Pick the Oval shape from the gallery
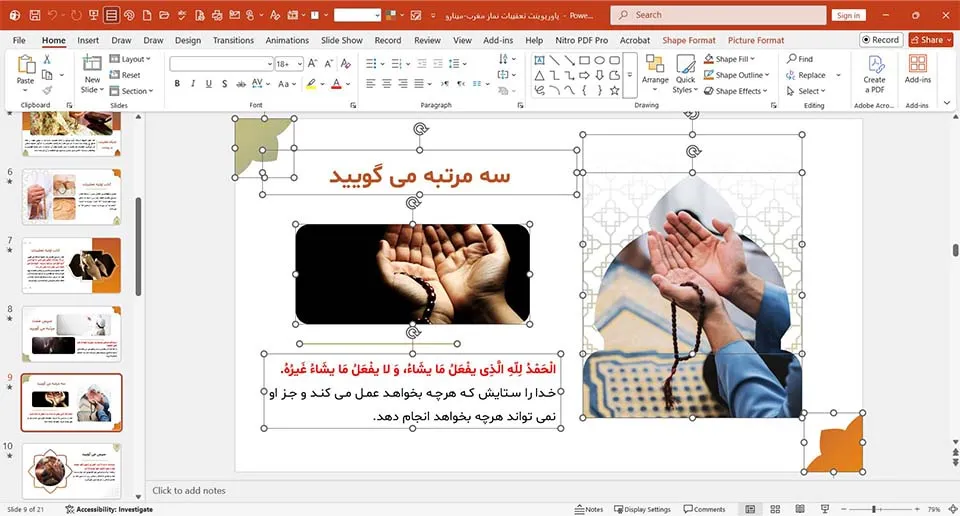 point(599,60)
